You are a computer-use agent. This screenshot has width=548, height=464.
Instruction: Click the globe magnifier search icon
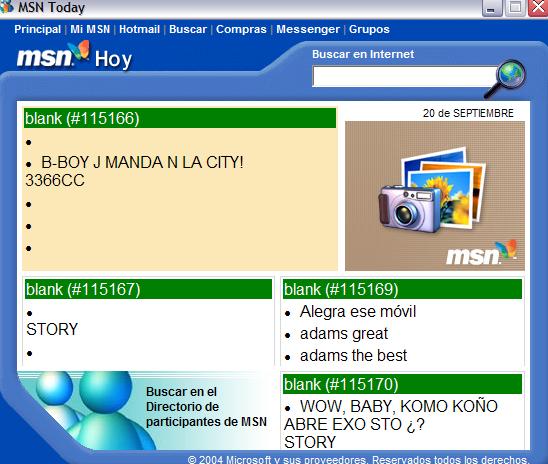(x=505, y=79)
